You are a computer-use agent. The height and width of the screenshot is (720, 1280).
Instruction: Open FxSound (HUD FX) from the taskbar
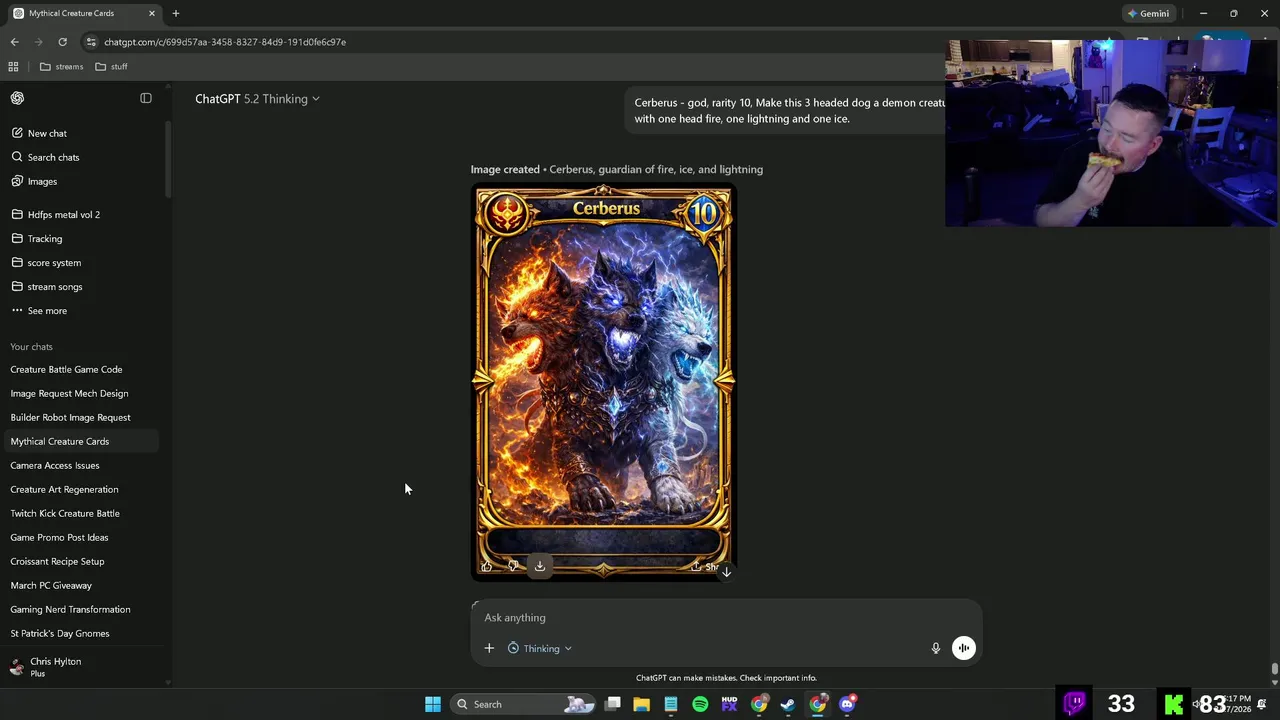(x=729, y=704)
